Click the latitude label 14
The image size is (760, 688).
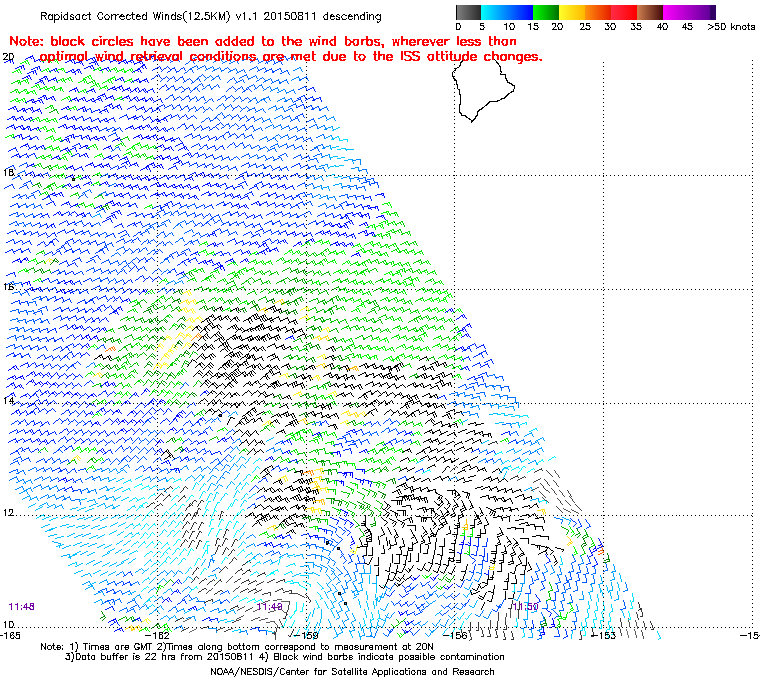click(8, 400)
